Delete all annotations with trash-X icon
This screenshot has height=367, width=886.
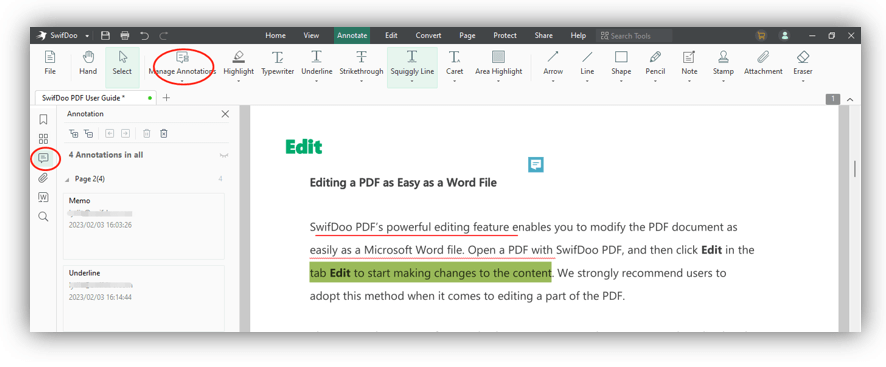(x=163, y=133)
